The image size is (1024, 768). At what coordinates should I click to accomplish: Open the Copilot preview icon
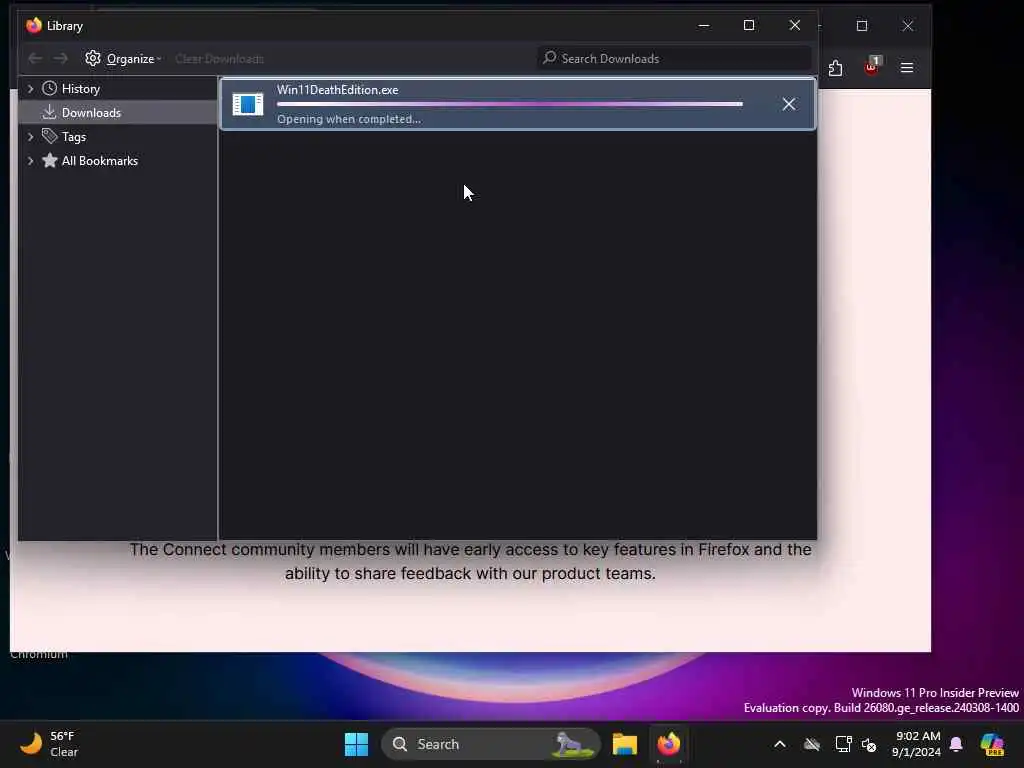pyautogui.click(x=992, y=744)
